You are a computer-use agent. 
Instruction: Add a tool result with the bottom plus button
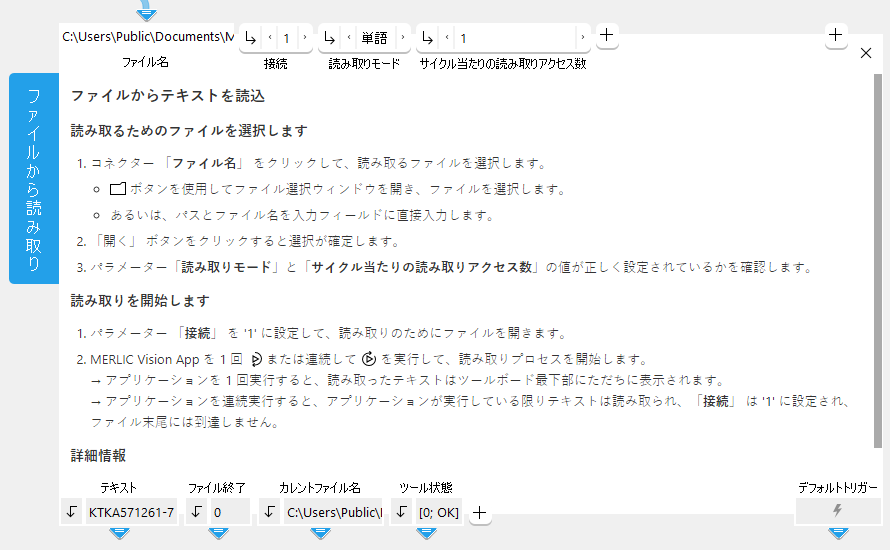(480, 512)
